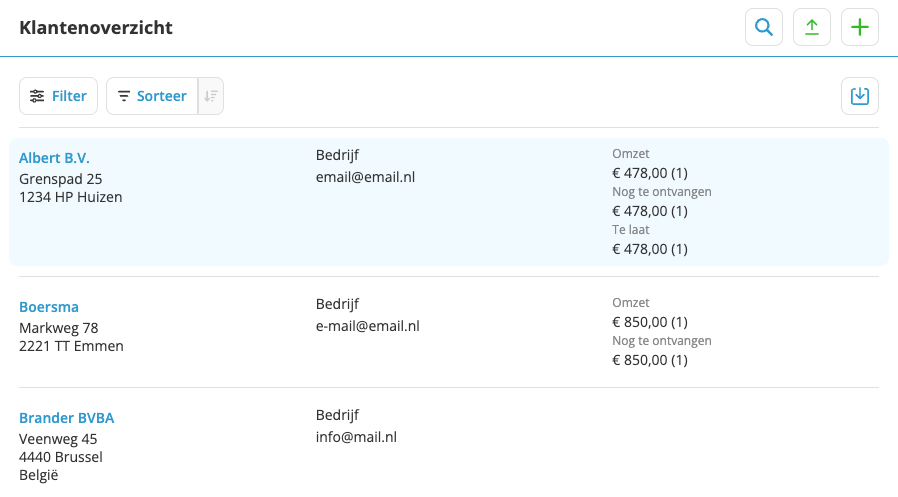Click email@email.nl for Albert B.V.
The width and height of the screenshot is (898, 497).
(x=365, y=178)
